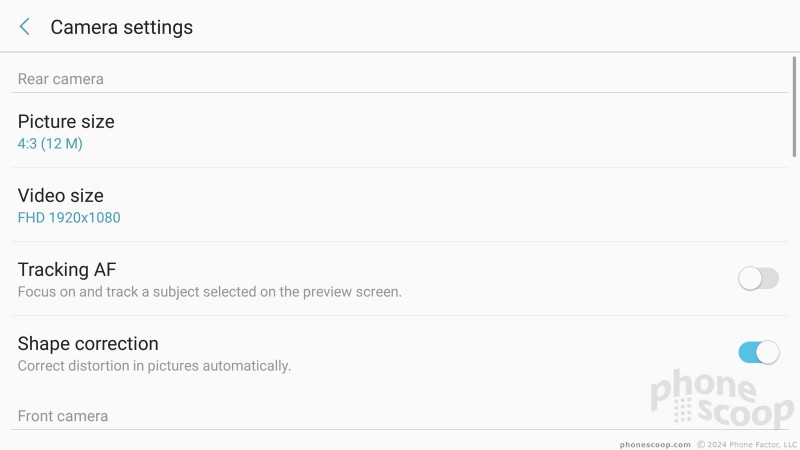Click the phonescoop.com footer text
Screen dimensions: 800x450
coord(655,444)
